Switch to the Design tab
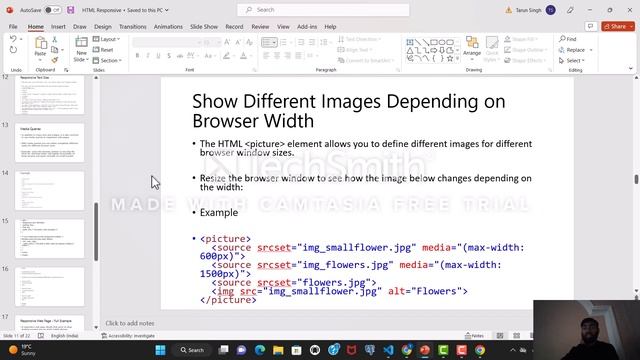Screen dimensions: 640x360 (x=103, y=27)
